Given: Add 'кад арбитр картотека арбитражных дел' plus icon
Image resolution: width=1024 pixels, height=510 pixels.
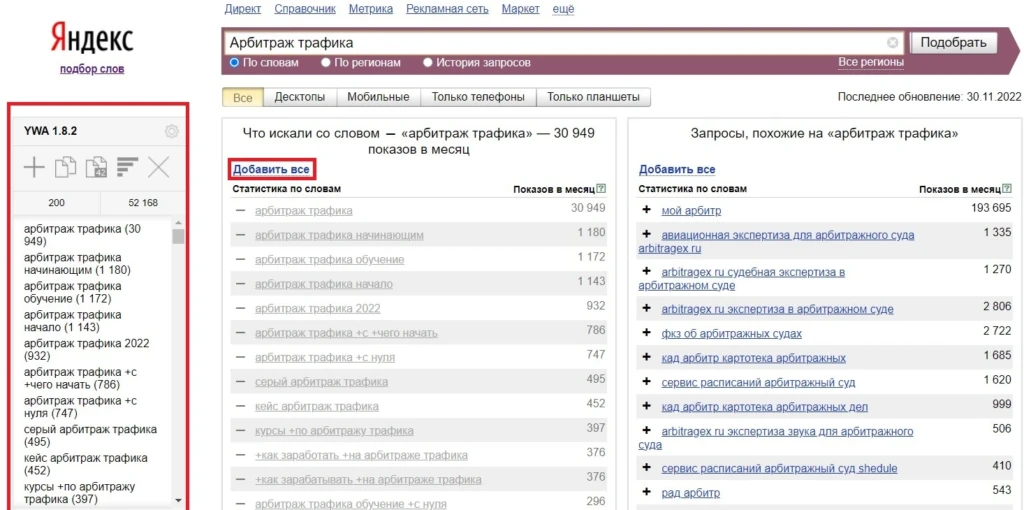Looking at the screenshot, I should pyautogui.click(x=647, y=407).
